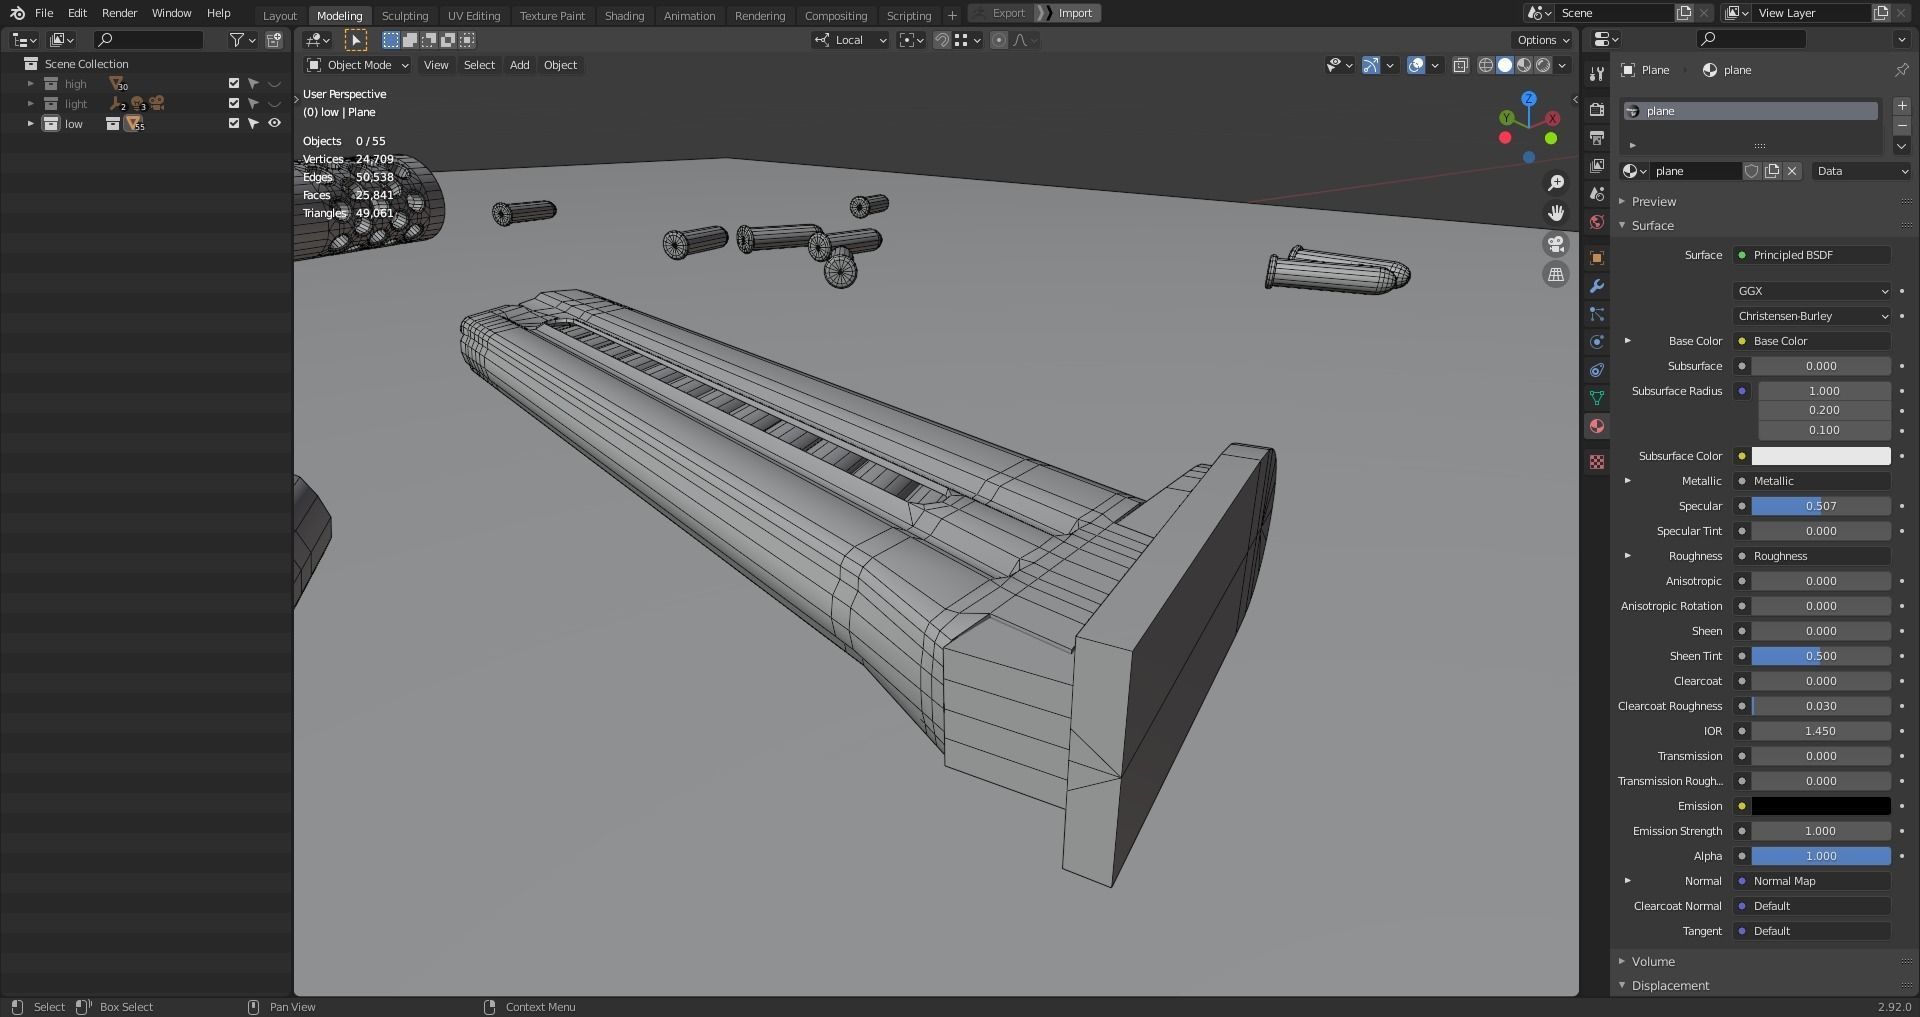Switch to wireframe viewport shading
The width and height of the screenshot is (1920, 1017).
point(1486,65)
